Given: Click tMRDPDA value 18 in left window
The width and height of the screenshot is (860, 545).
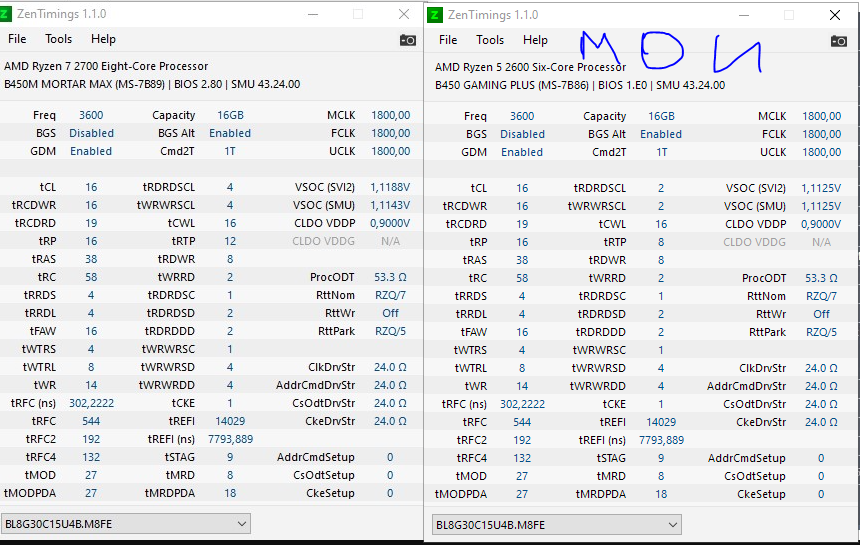Looking at the screenshot, I should tap(230, 493).
